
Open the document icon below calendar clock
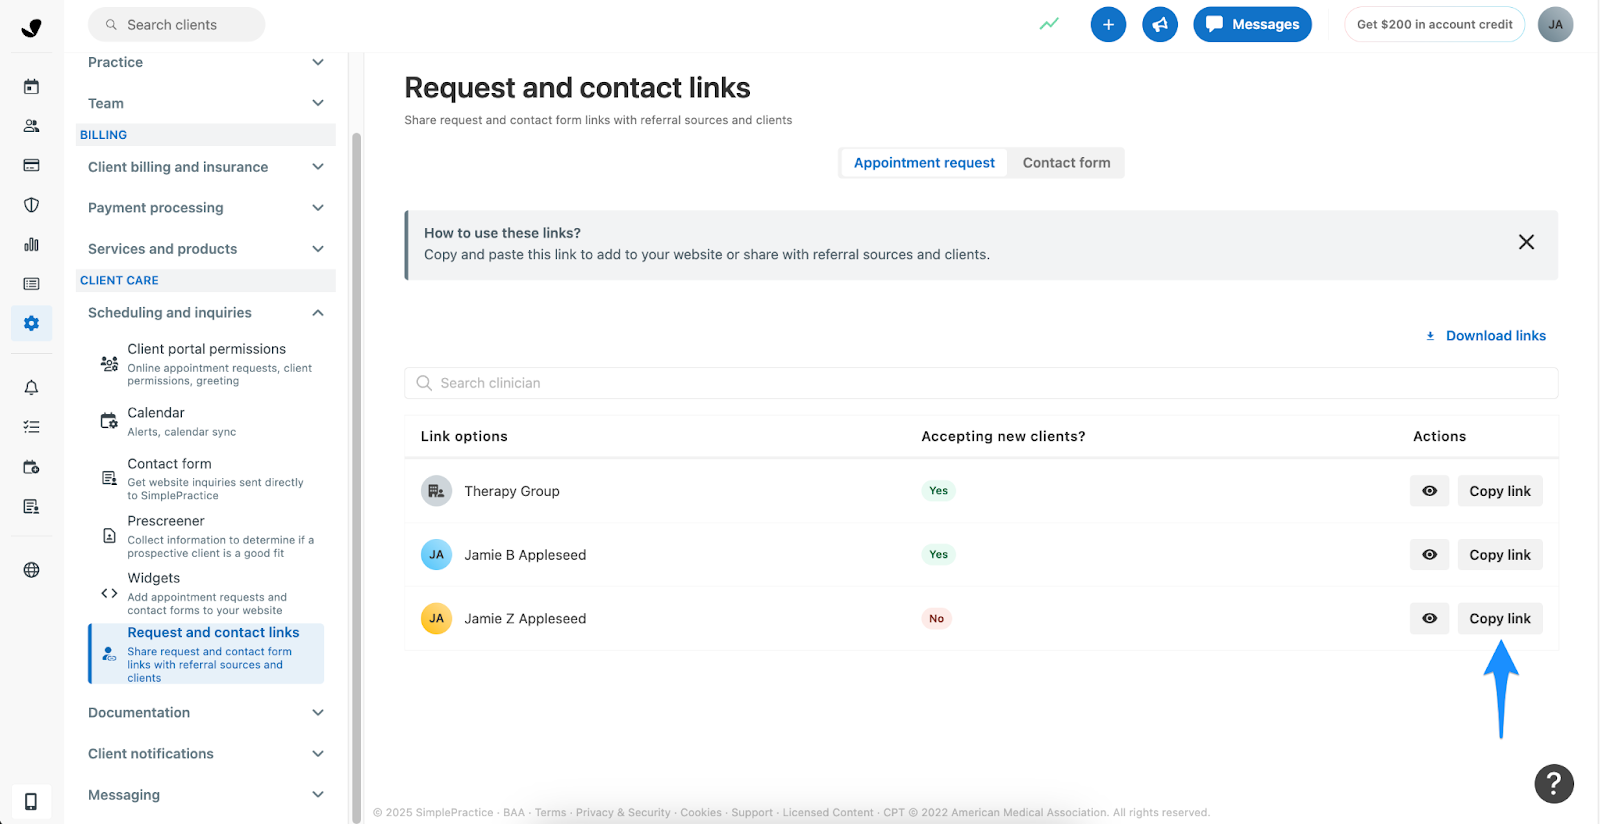(x=31, y=506)
